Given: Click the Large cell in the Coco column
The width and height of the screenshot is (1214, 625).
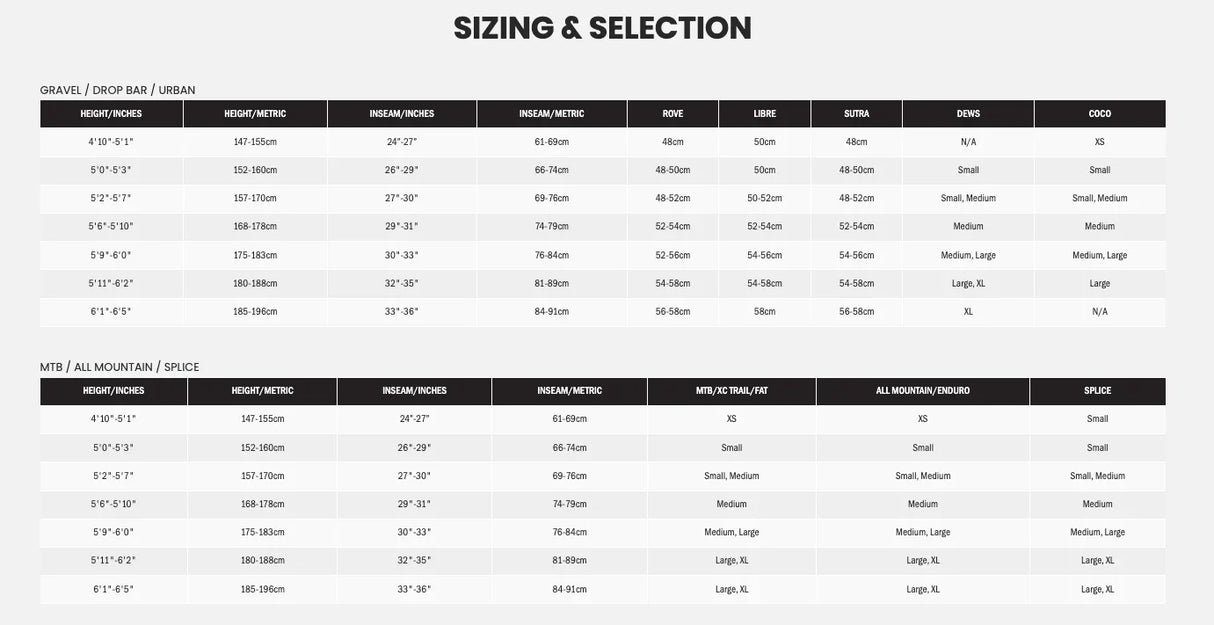Looking at the screenshot, I should (x=1099, y=284).
